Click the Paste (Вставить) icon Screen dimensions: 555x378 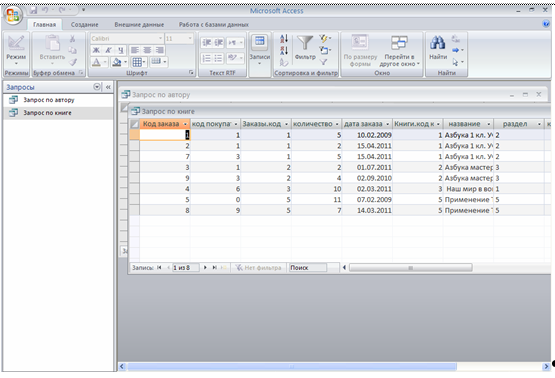tap(52, 43)
